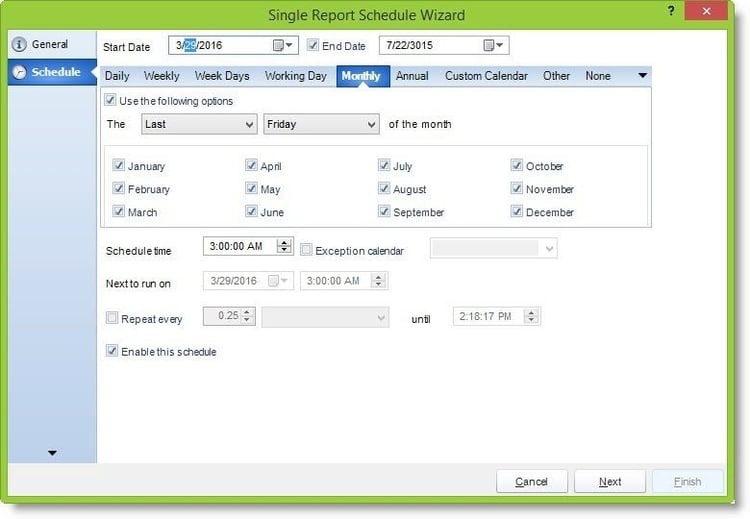Viewport: 750px width, 519px height.
Task: Uncheck the February checkbox
Action: click(118, 188)
